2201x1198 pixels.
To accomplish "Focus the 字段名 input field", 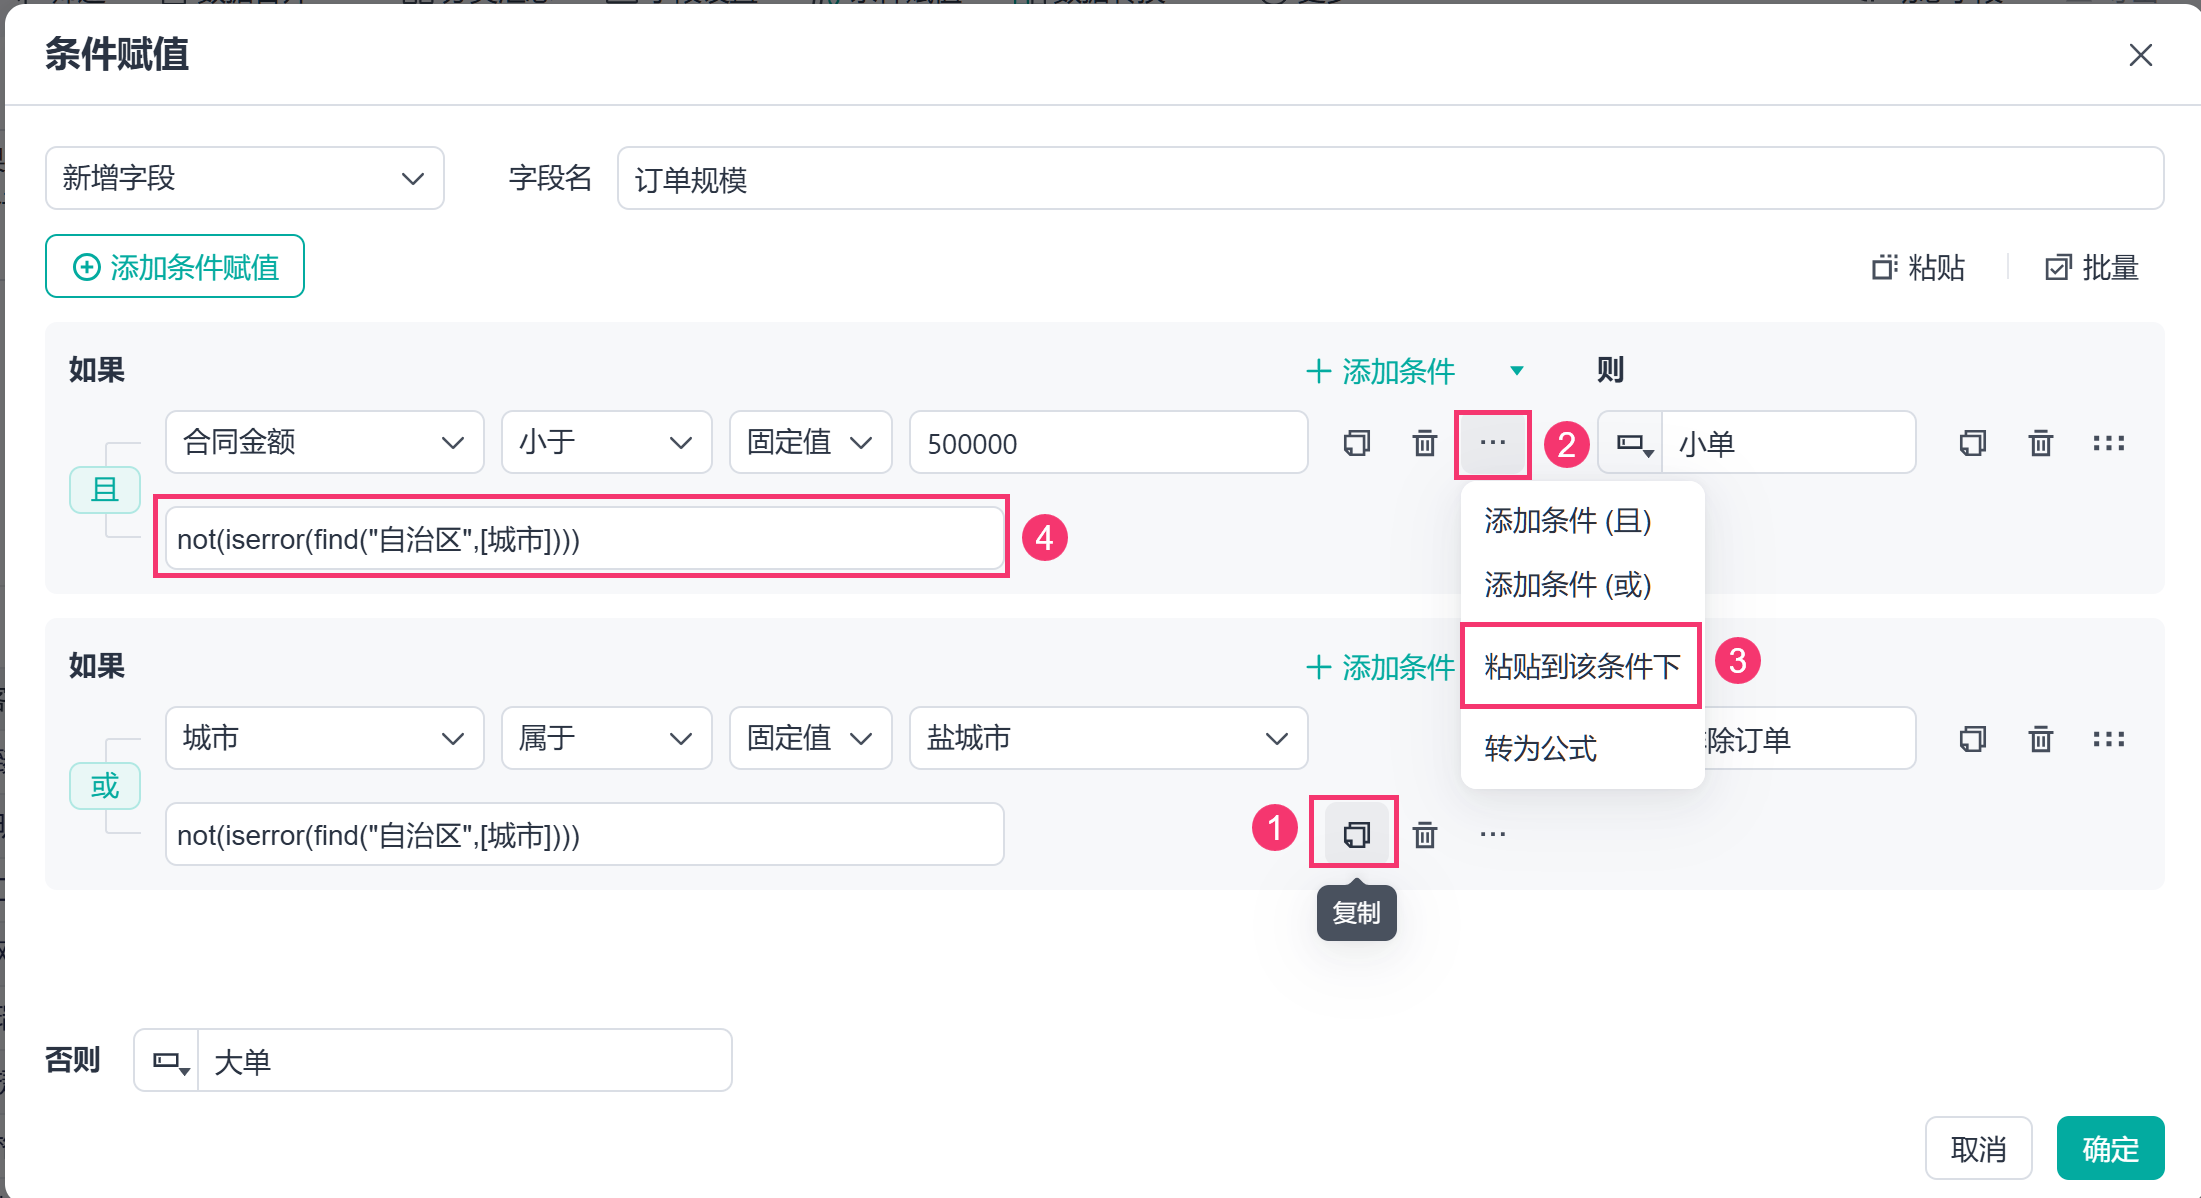I will point(1390,178).
